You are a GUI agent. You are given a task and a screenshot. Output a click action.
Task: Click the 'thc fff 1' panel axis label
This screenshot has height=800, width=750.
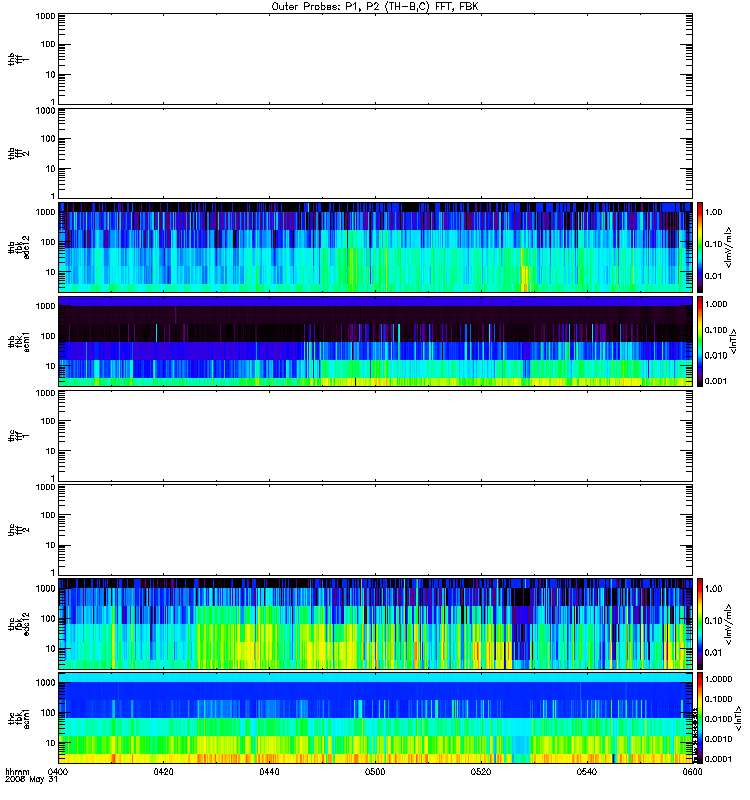pos(18,436)
